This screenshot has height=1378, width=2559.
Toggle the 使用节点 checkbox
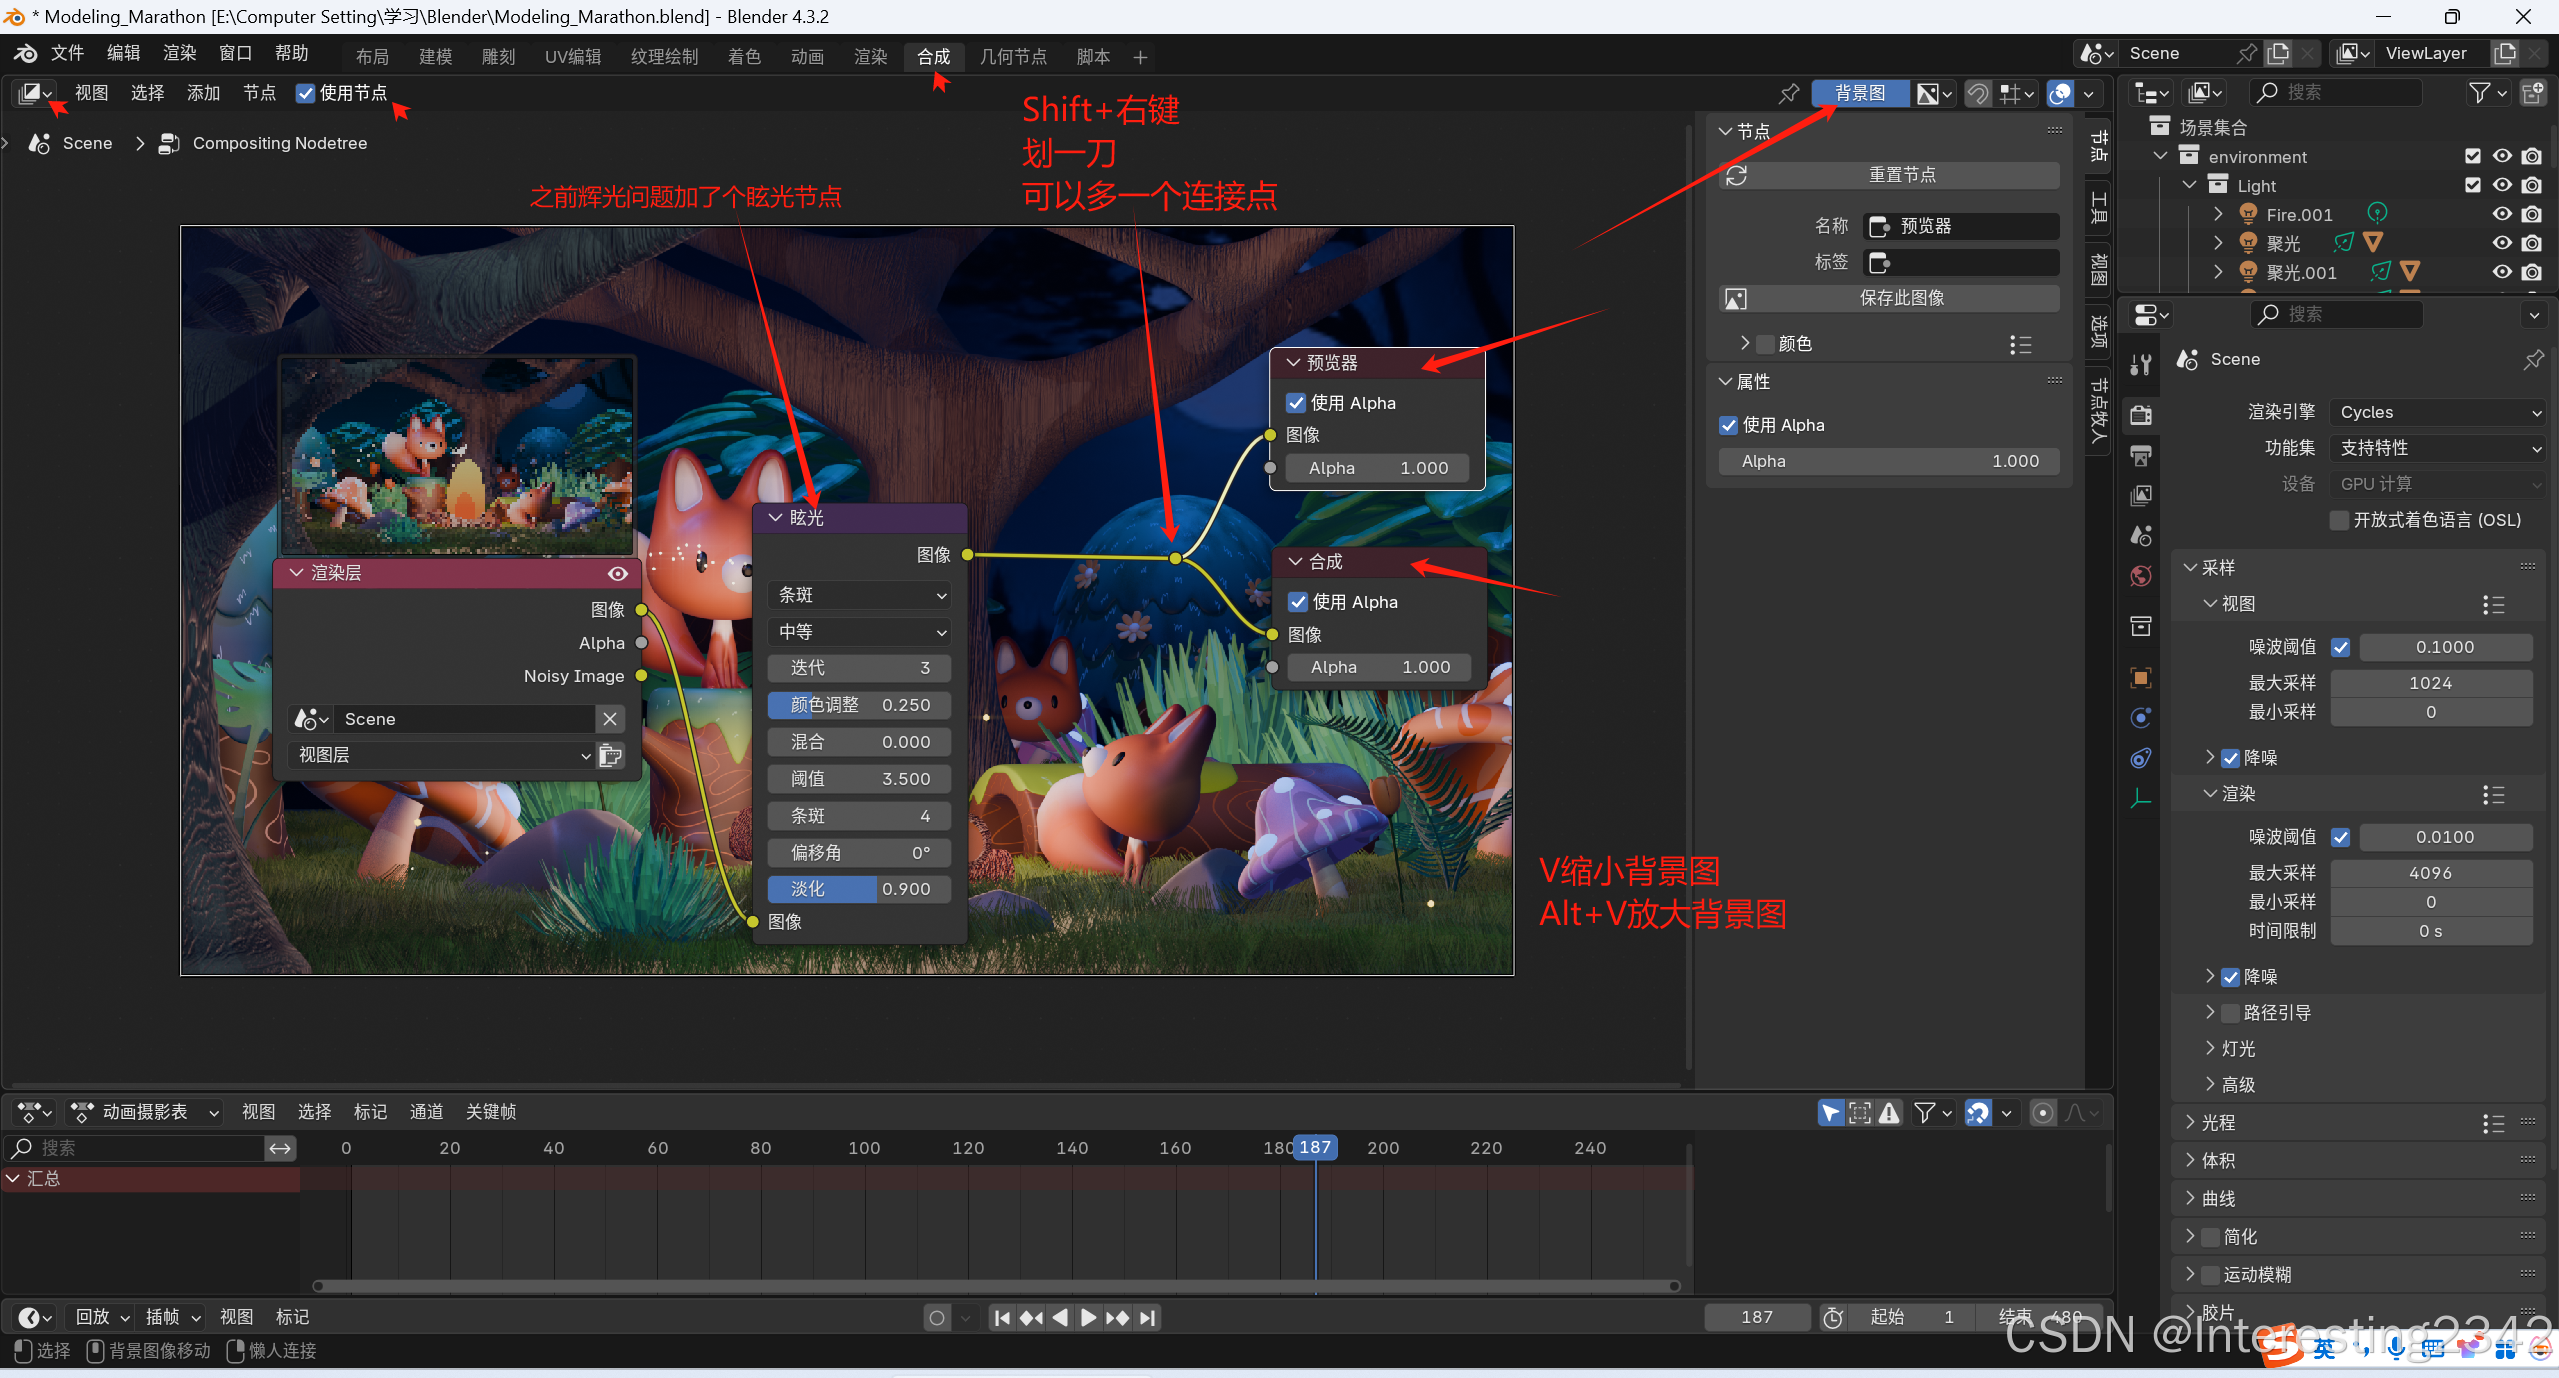306,93
